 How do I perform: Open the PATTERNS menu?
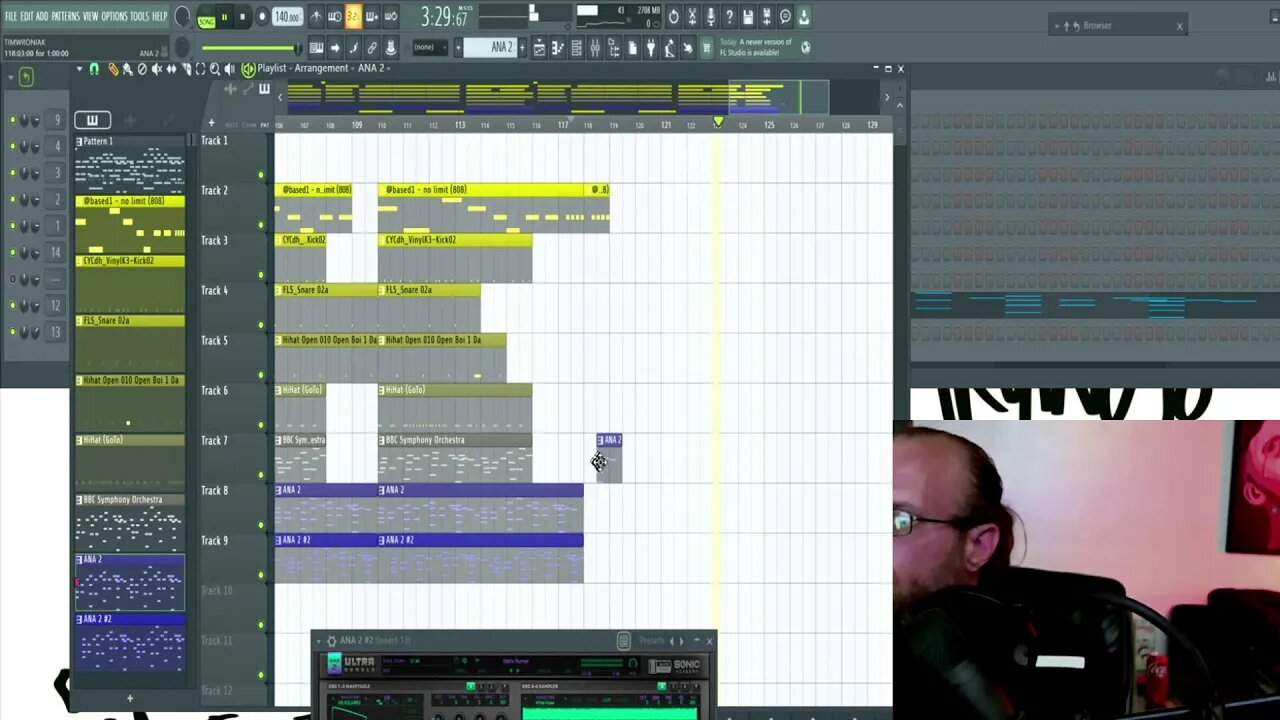click(x=65, y=16)
